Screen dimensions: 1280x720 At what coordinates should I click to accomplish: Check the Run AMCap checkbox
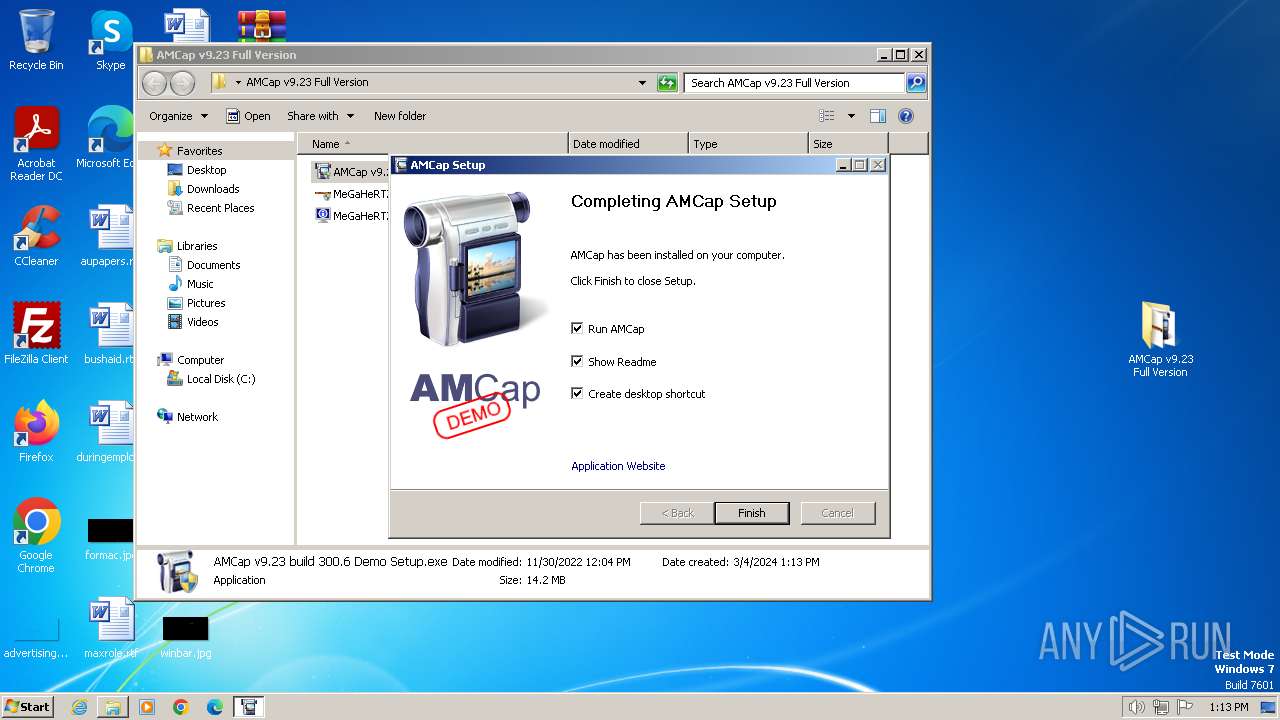pos(577,328)
